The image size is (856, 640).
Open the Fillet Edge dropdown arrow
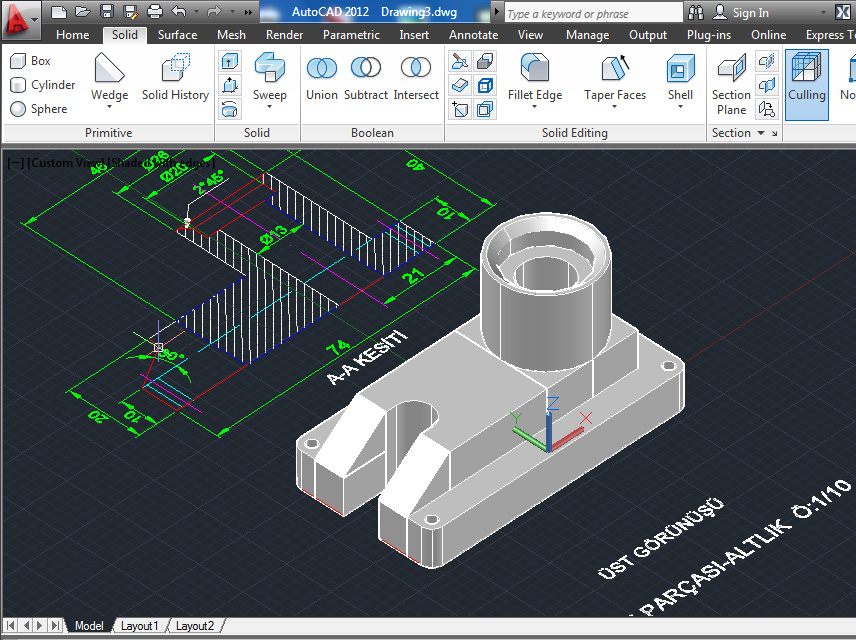[x=535, y=108]
